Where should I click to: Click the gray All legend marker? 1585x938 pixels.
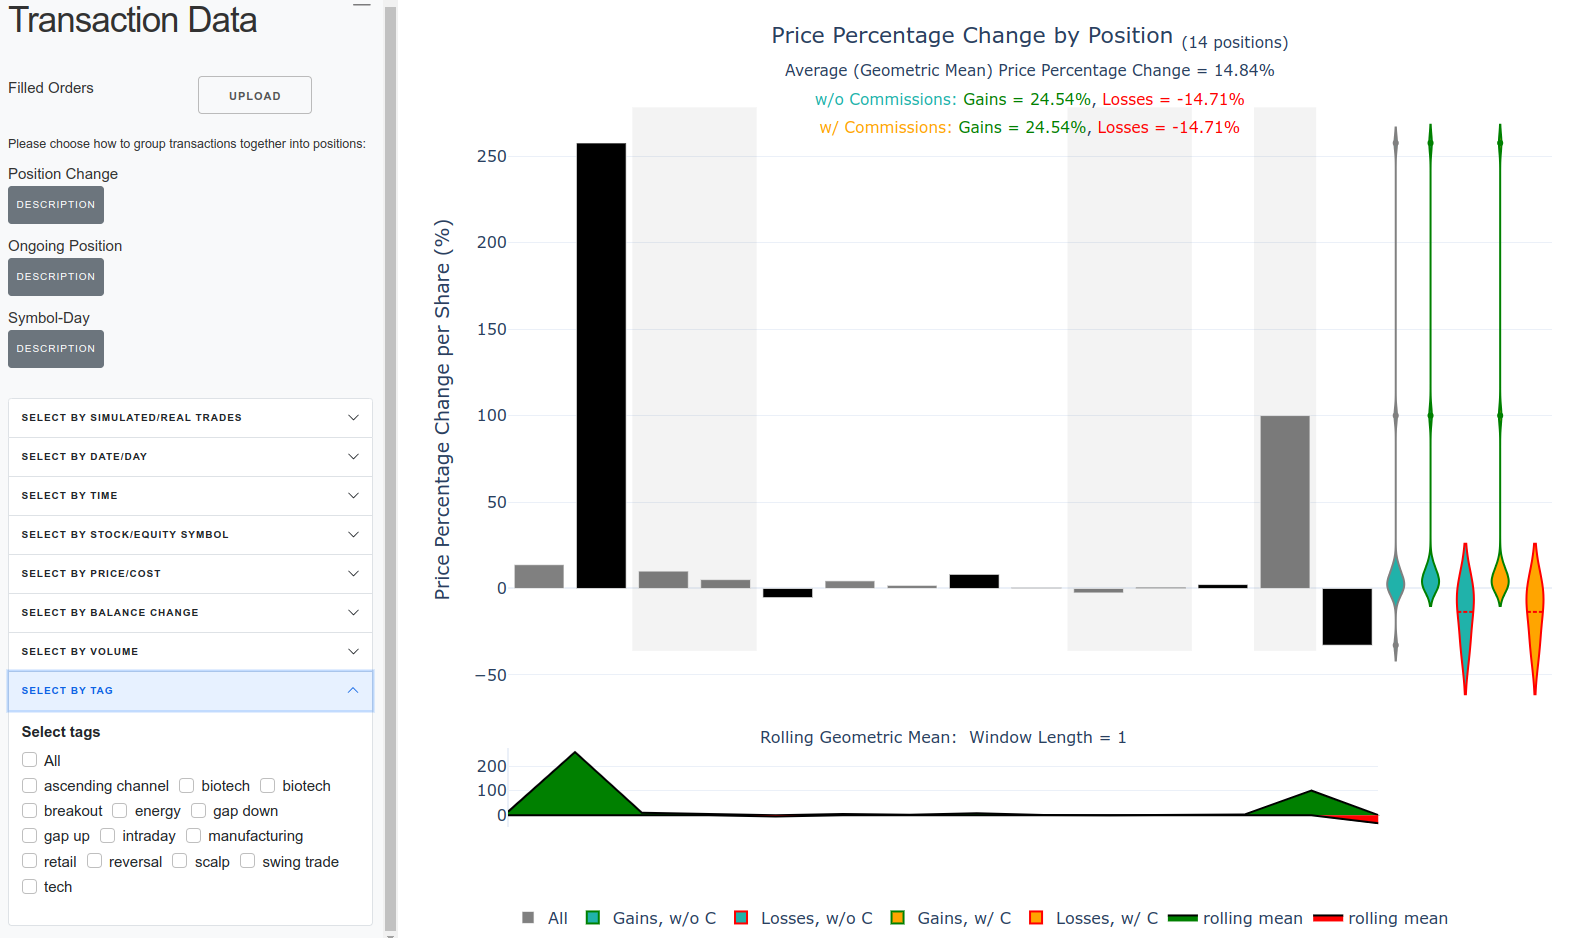coord(528,918)
